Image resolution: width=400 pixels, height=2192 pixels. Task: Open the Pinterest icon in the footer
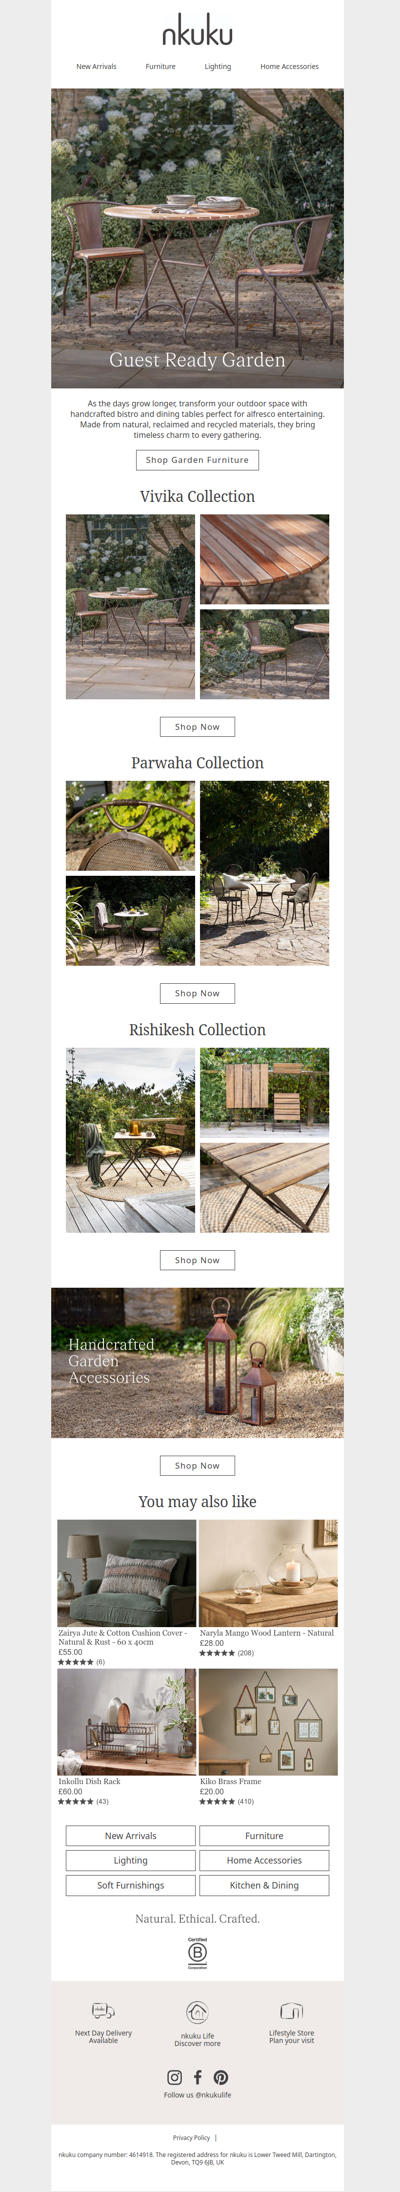221,2077
